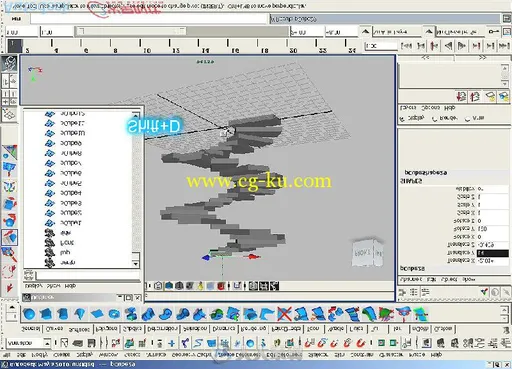Select the NURBS plane shelf icon
This screenshot has height=369, width=512.
[x=97, y=314]
